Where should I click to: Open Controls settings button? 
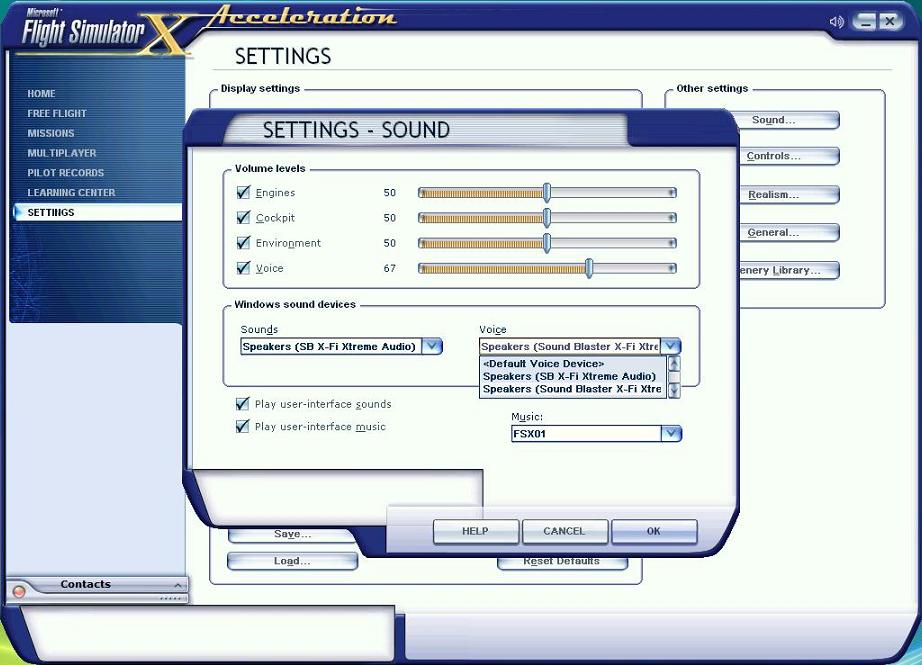pos(788,156)
